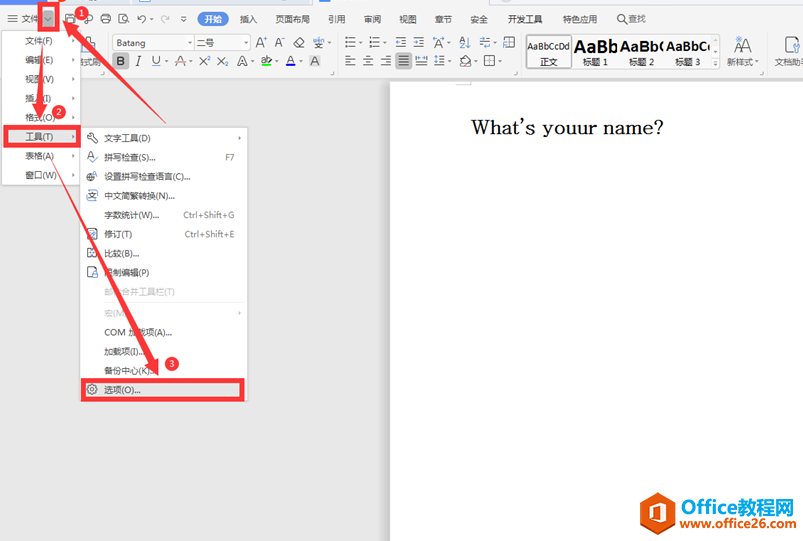Click the superscript X² icon
The height and width of the screenshot is (541, 803).
pos(204,61)
